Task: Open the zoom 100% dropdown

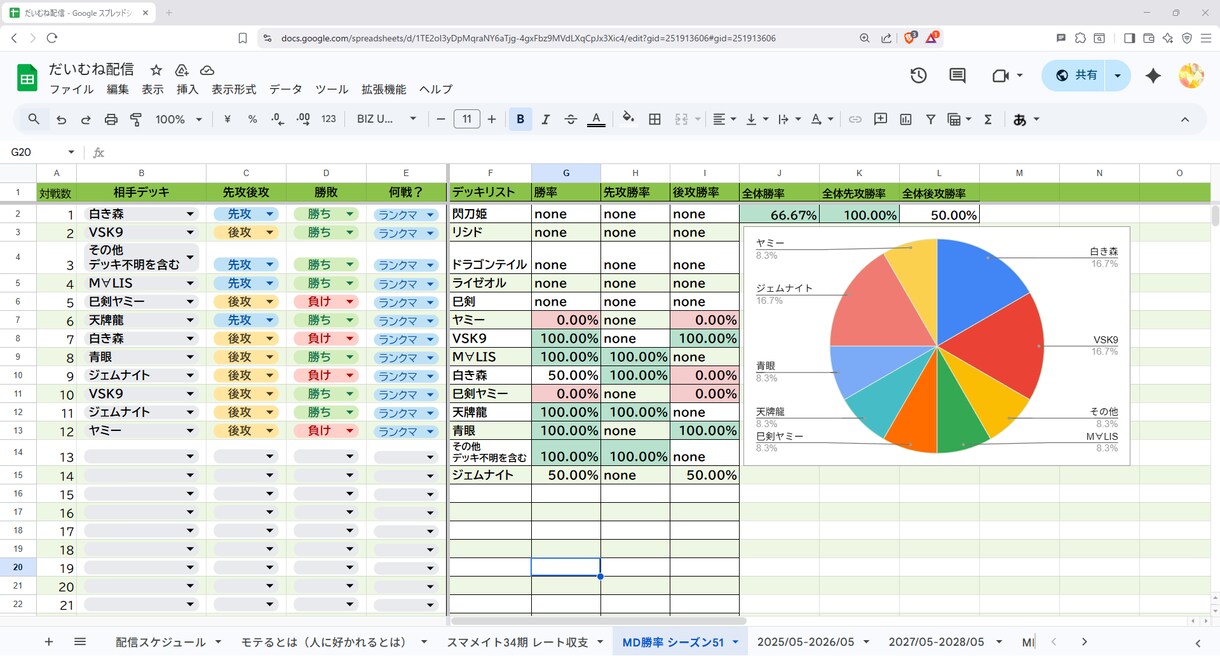Action: coord(179,119)
